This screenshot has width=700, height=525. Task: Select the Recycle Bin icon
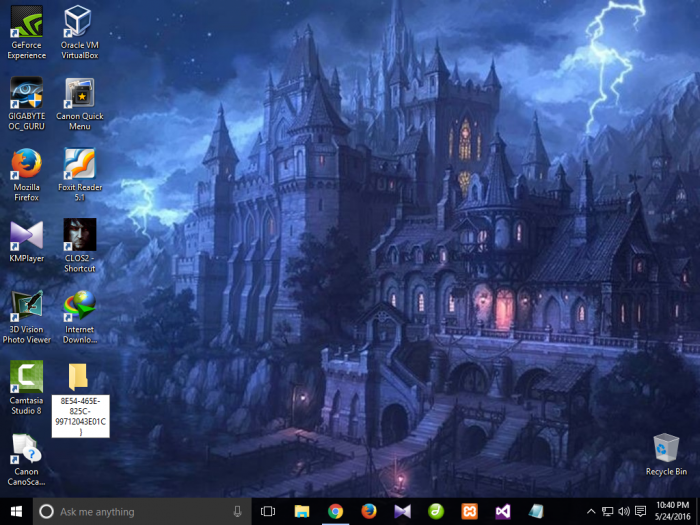pyautogui.click(x=666, y=454)
